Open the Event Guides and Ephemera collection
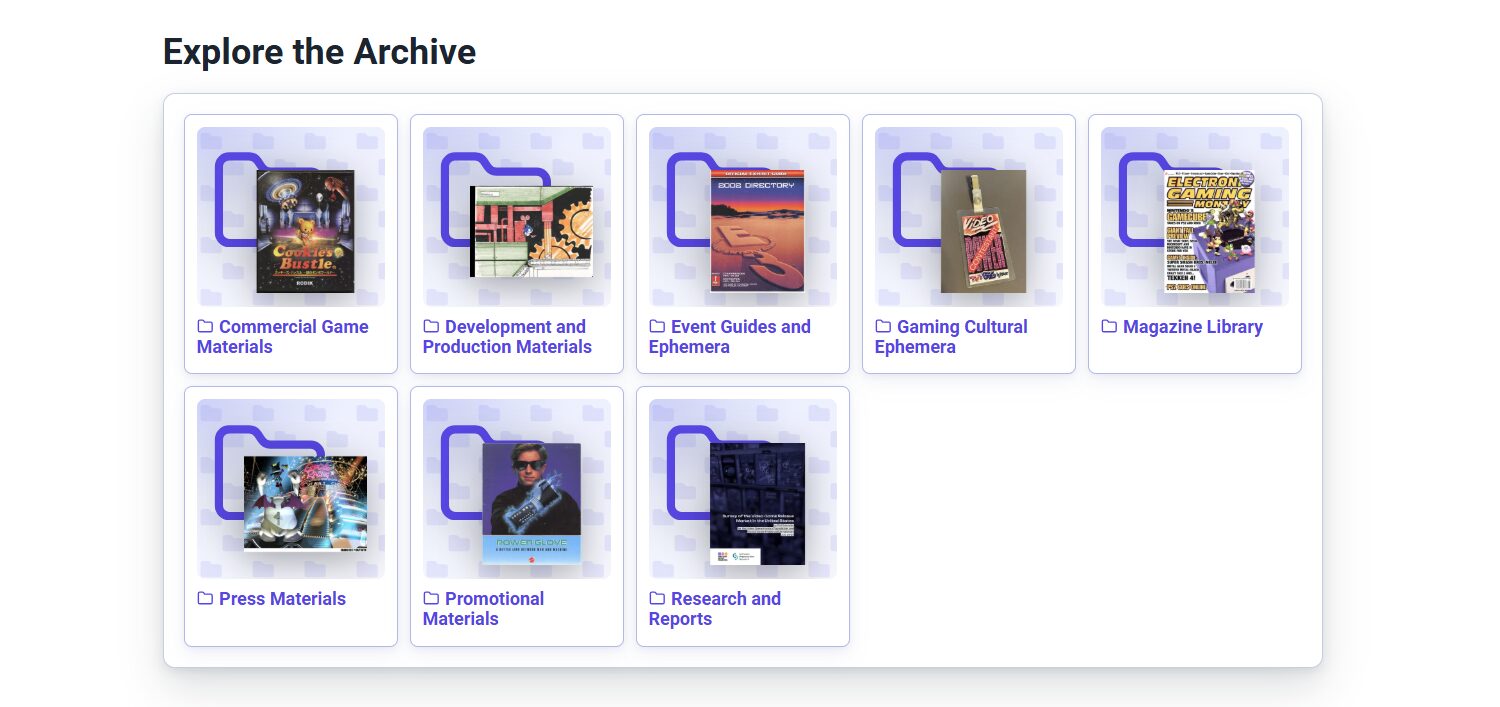1500x707 pixels. (x=730, y=336)
